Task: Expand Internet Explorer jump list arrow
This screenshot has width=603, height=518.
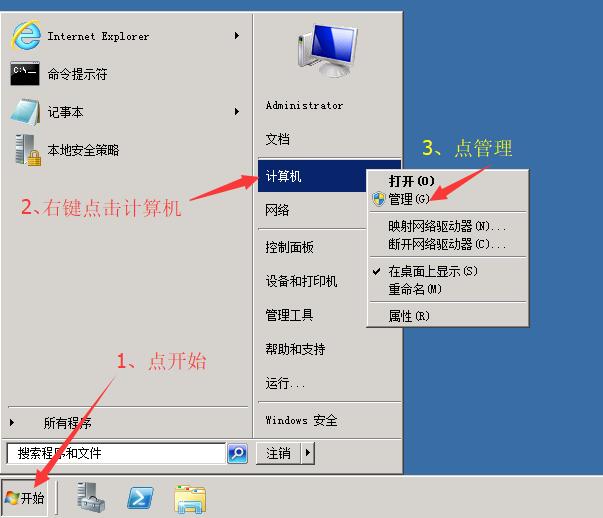Action: [237, 37]
